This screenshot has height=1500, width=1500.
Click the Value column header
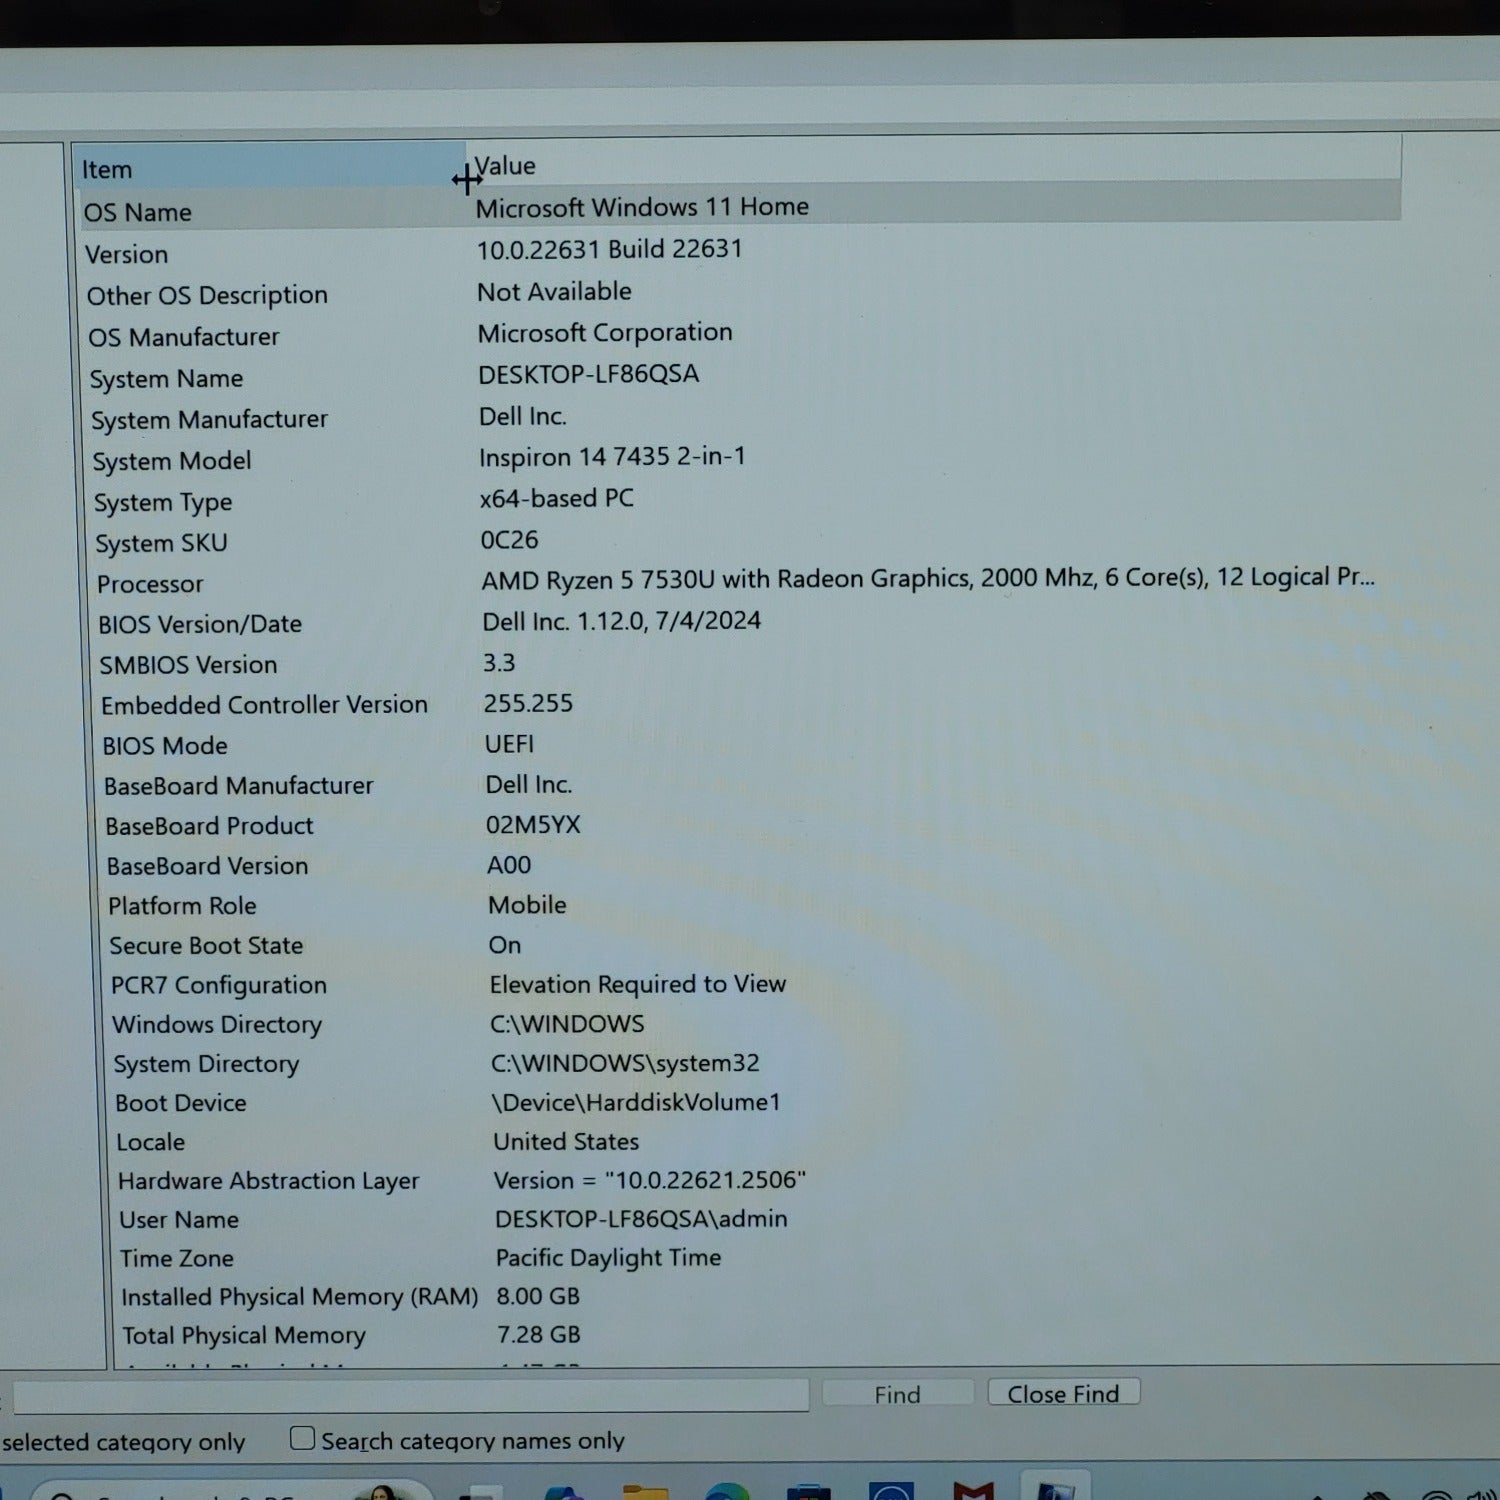point(934,162)
